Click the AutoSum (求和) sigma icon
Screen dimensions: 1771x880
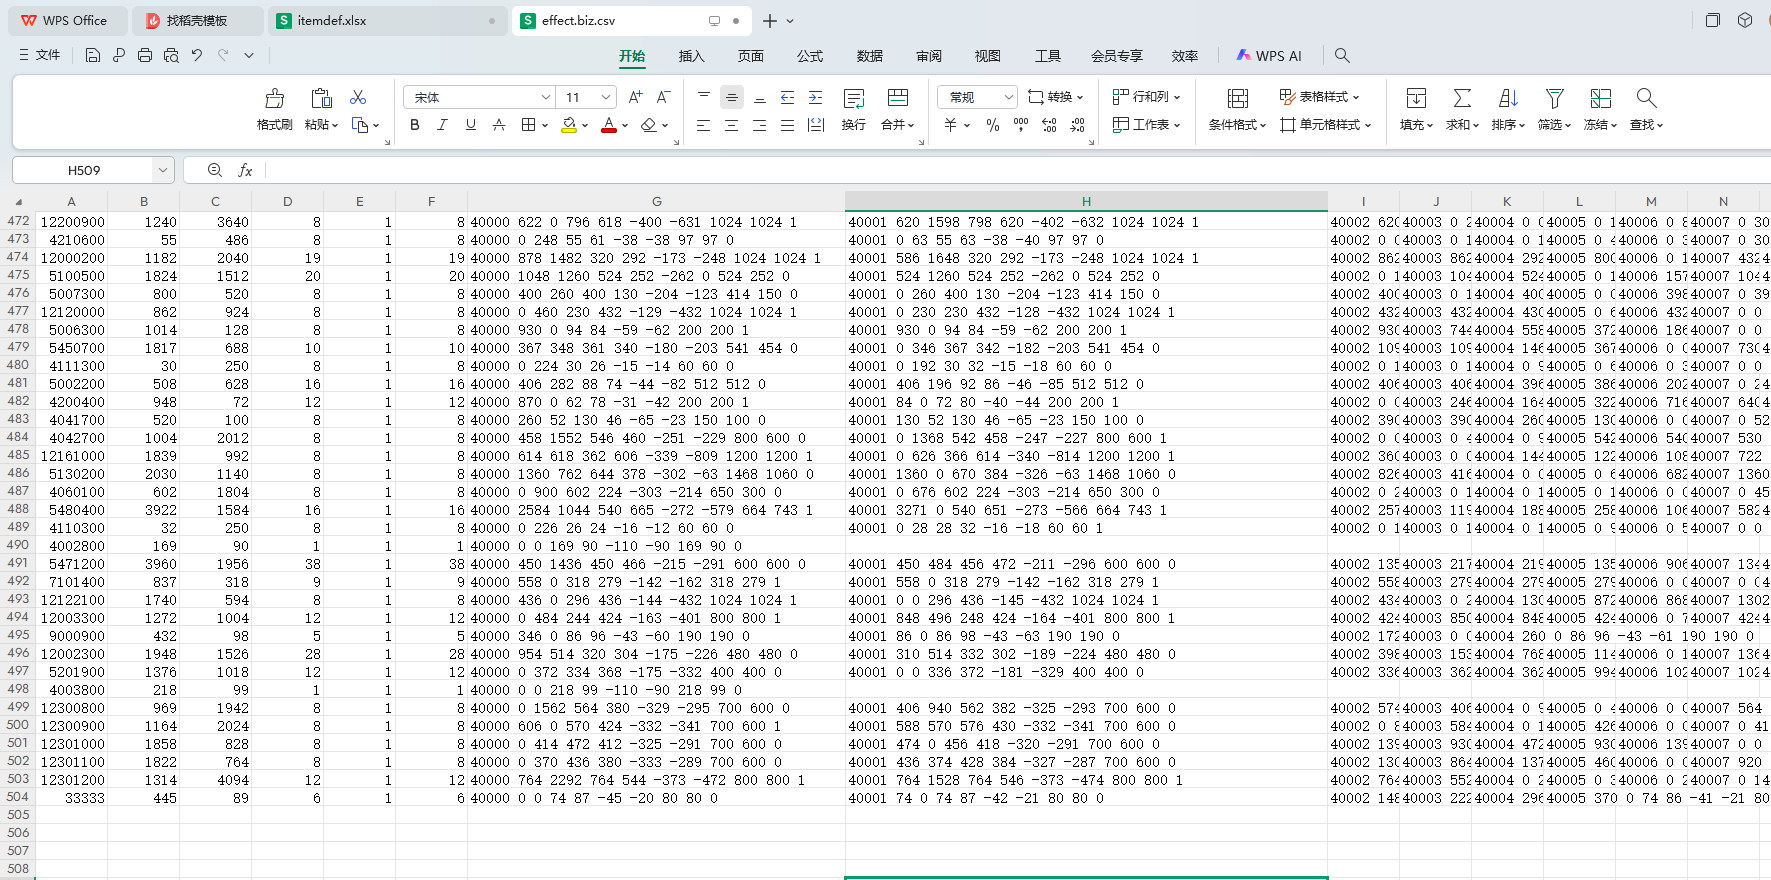pyautogui.click(x=1462, y=98)
